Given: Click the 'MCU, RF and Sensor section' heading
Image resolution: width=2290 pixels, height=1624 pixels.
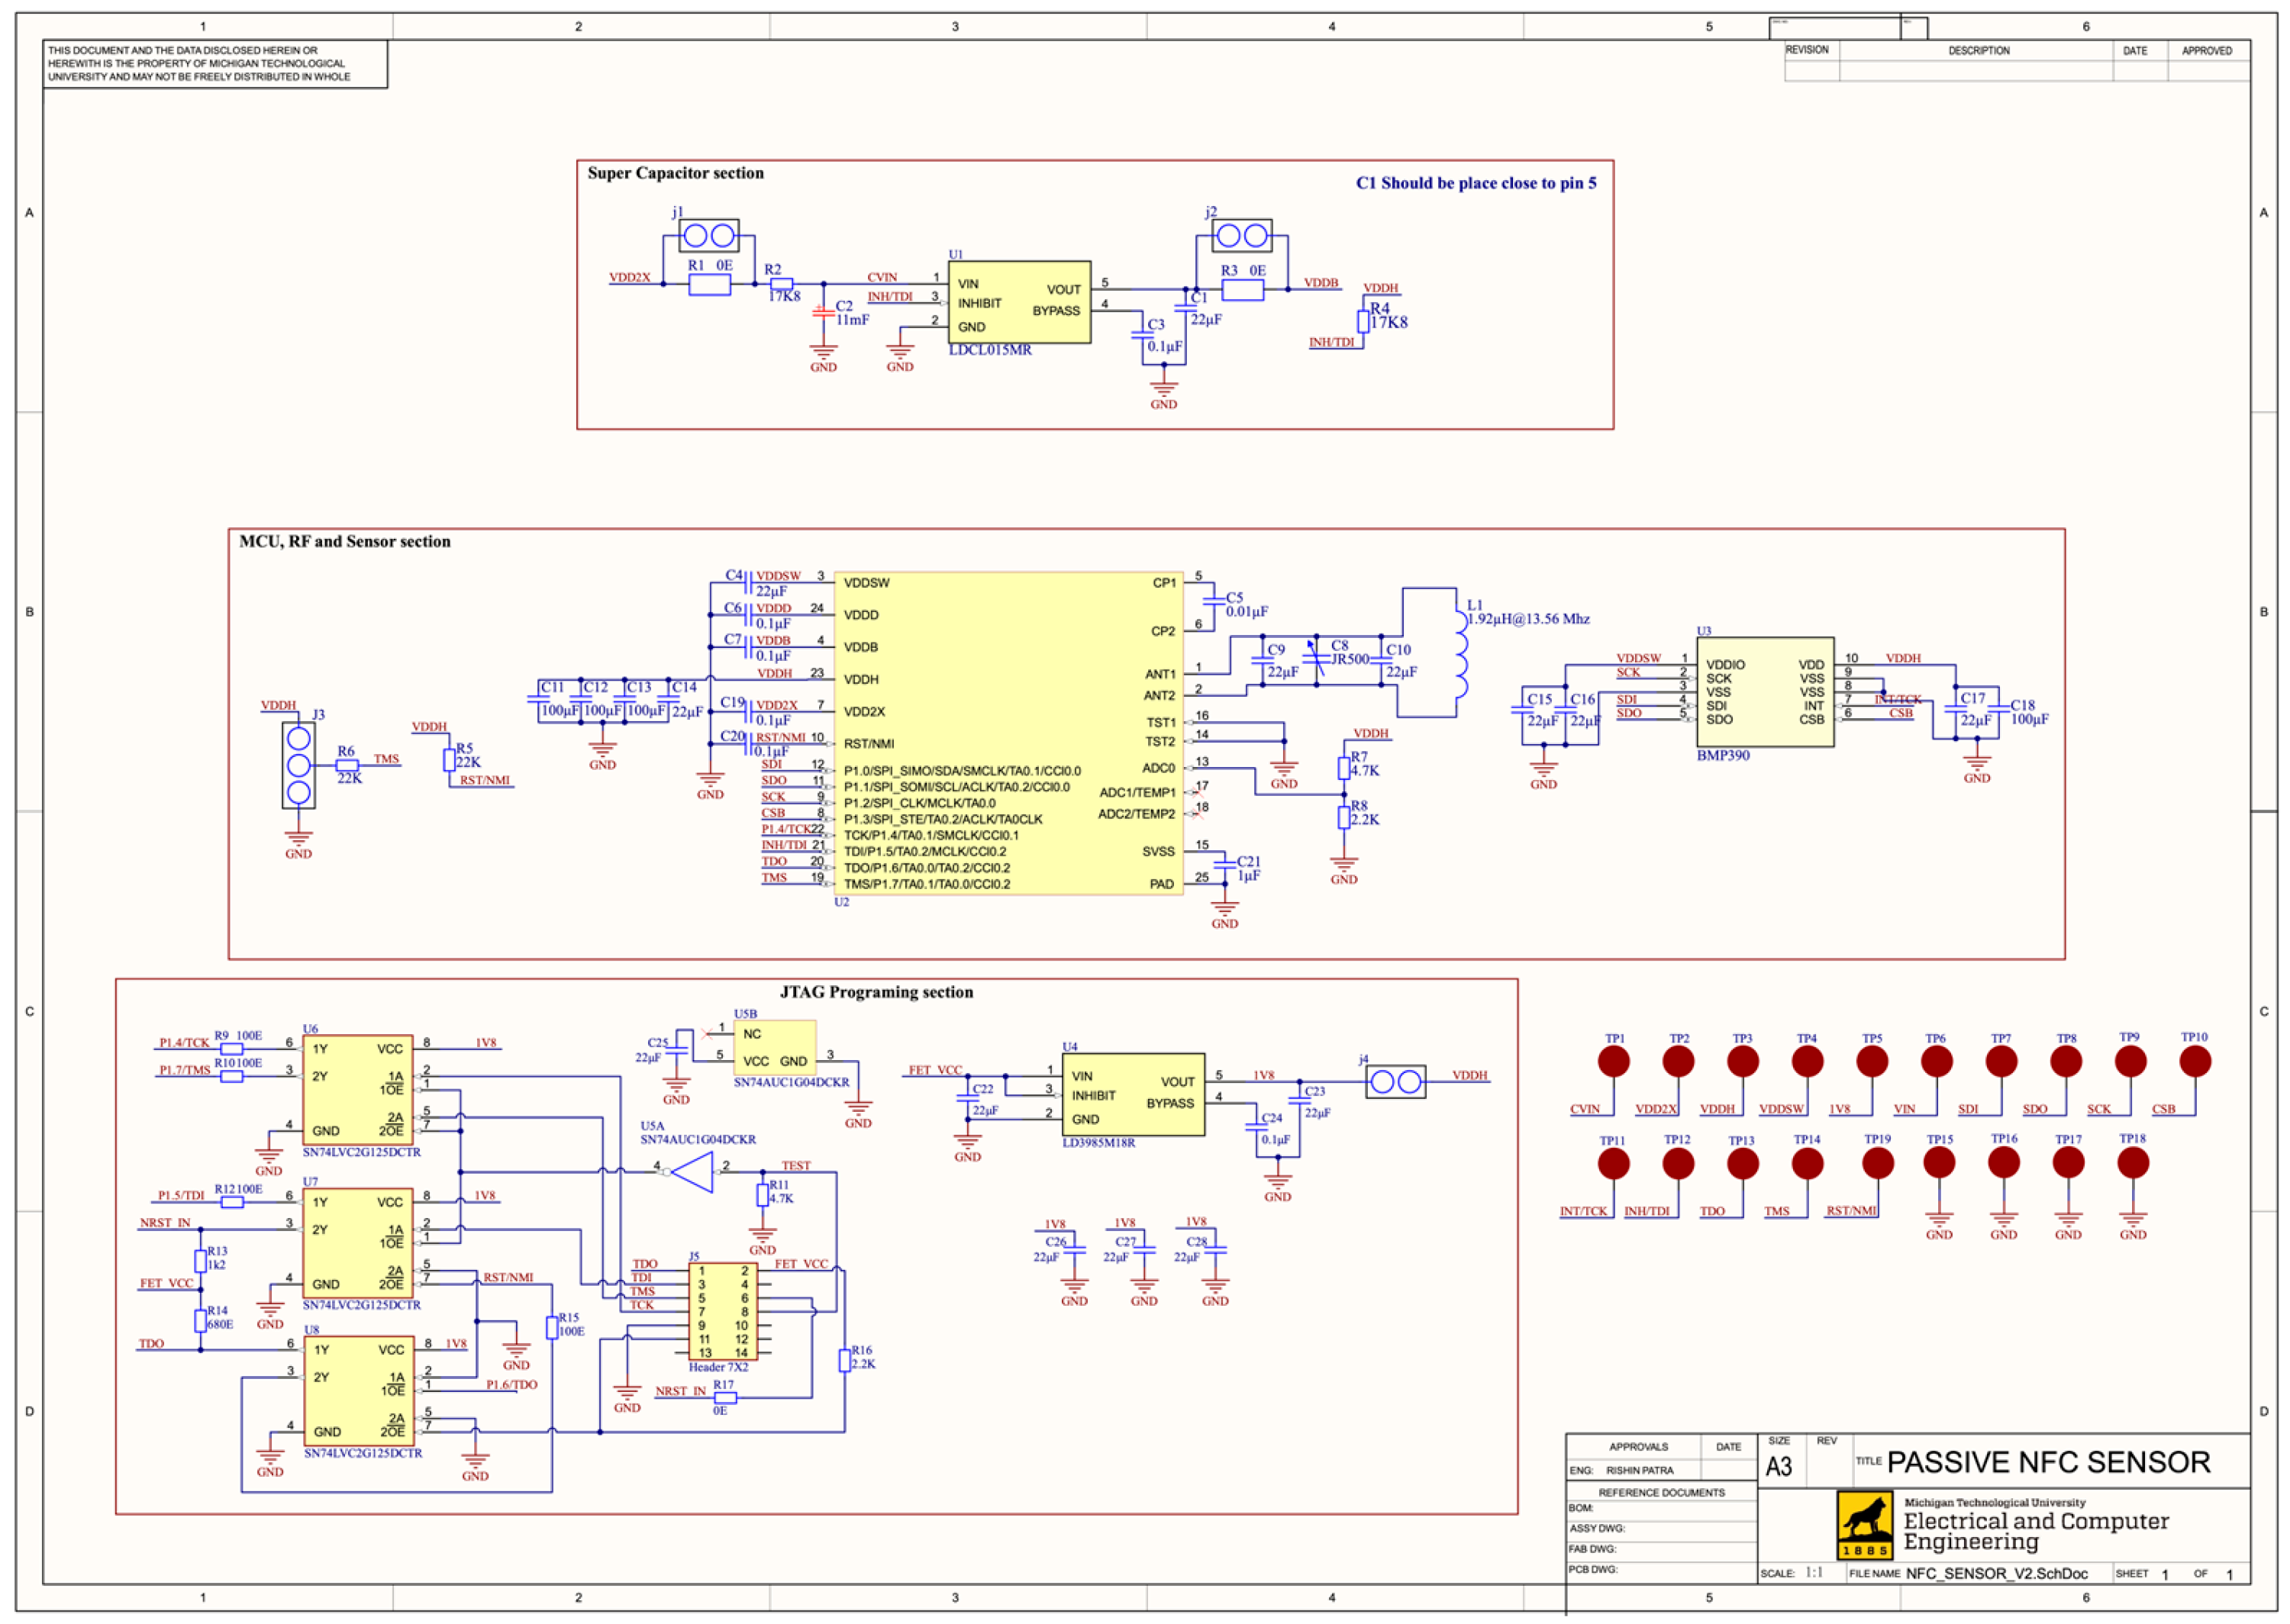Looking at the screenshot, I should point(345,542).
